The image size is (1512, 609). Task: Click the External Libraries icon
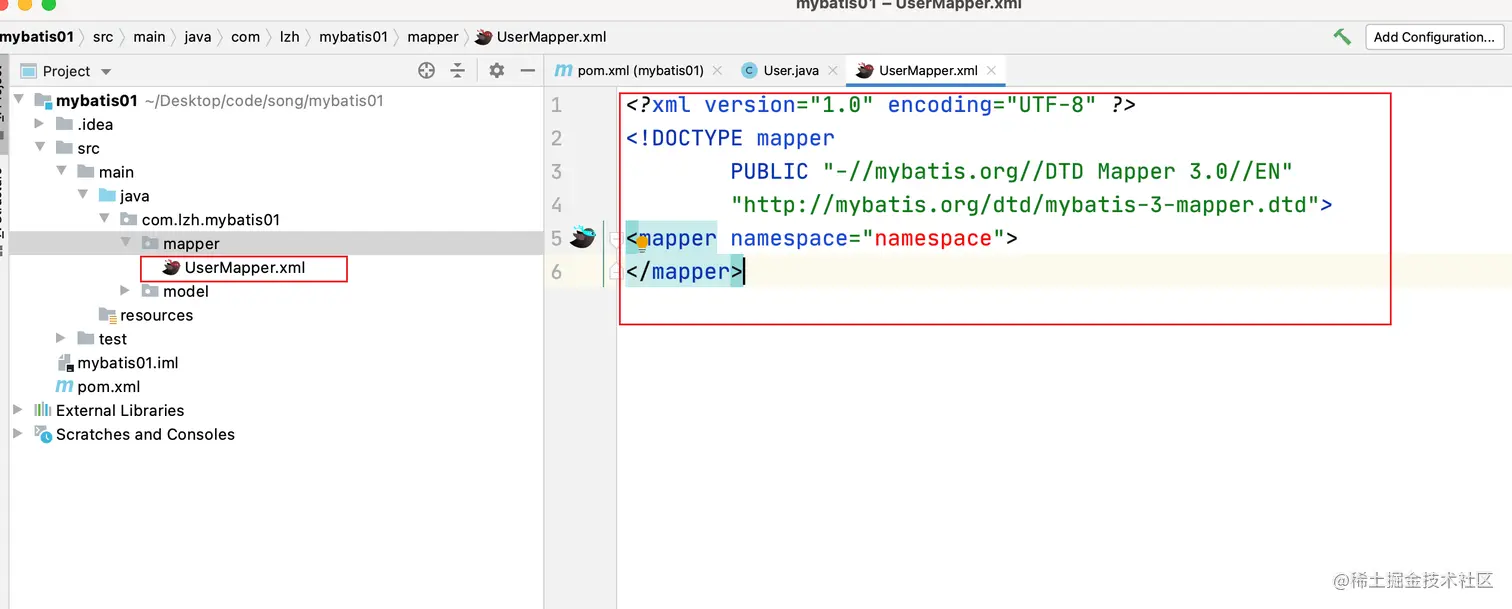point(43,410)
